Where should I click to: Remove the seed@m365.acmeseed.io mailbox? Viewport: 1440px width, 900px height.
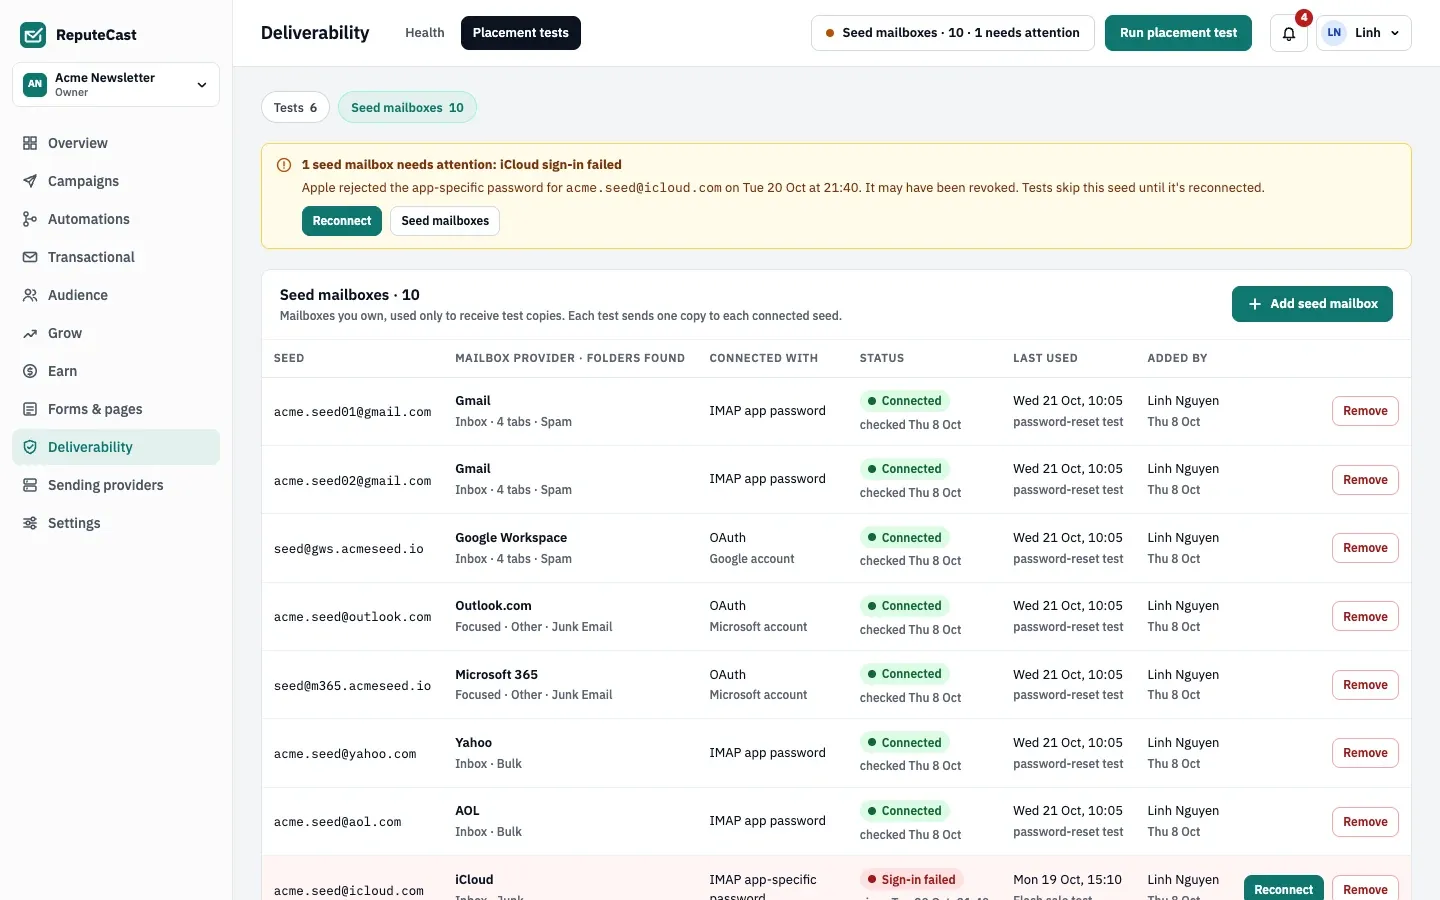pos(1365,685)
